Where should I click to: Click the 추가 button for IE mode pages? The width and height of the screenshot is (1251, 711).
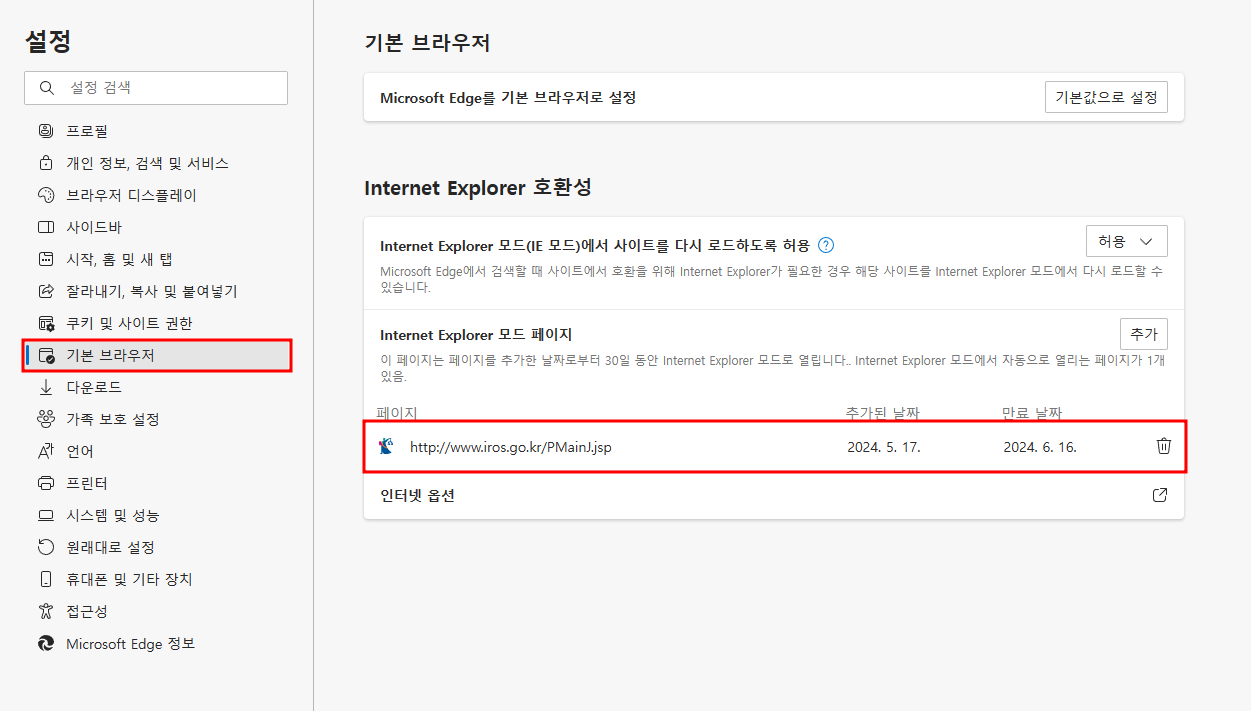pos(1143,334)
